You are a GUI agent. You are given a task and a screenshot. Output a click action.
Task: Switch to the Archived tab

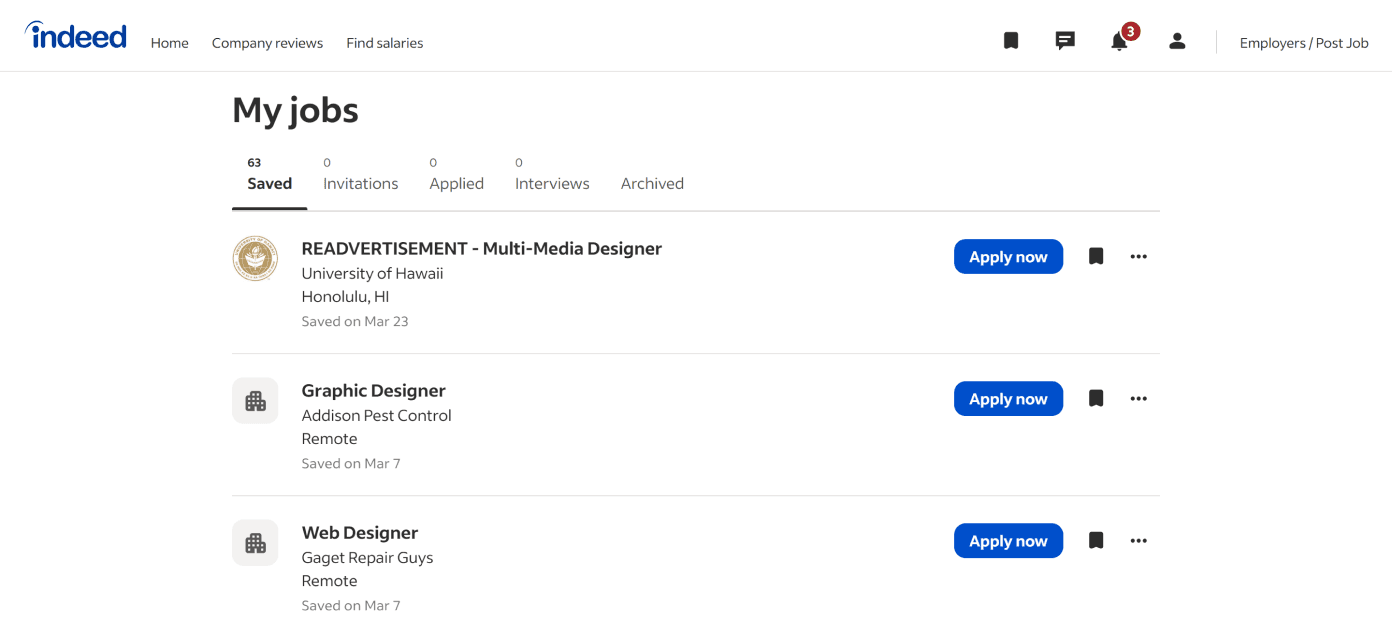pyautogui.click(x=652, y=183)
